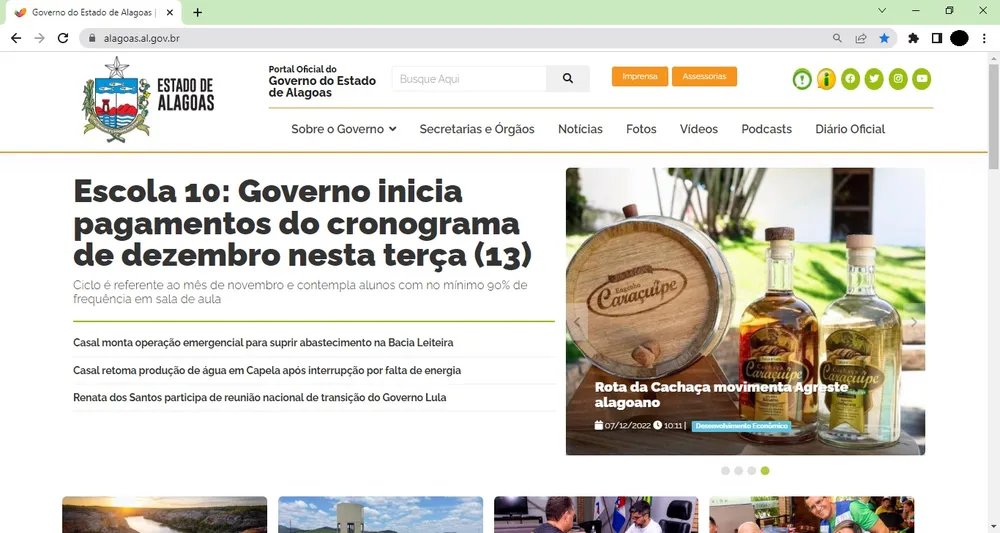Select the first carousel dot

point(725,471)
